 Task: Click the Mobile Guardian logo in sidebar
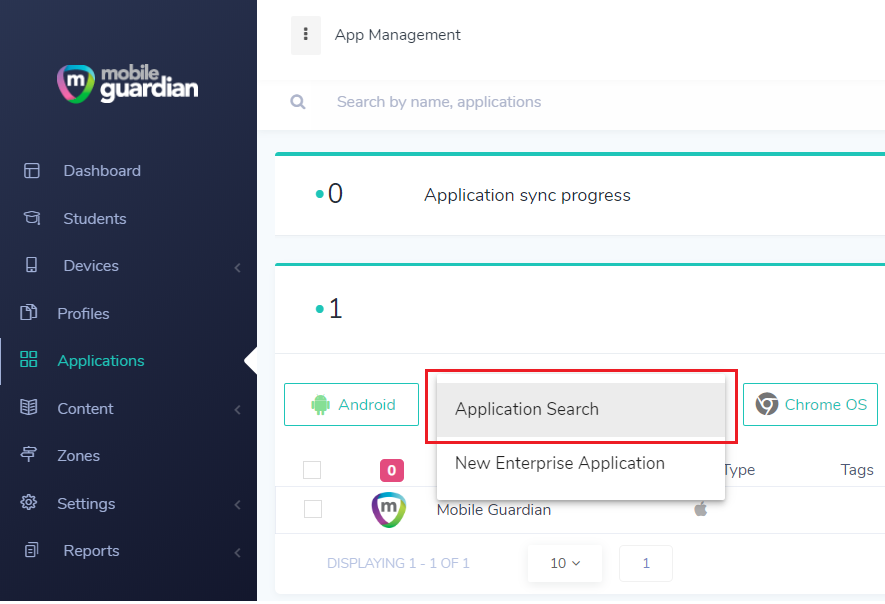tap(128, 84)
